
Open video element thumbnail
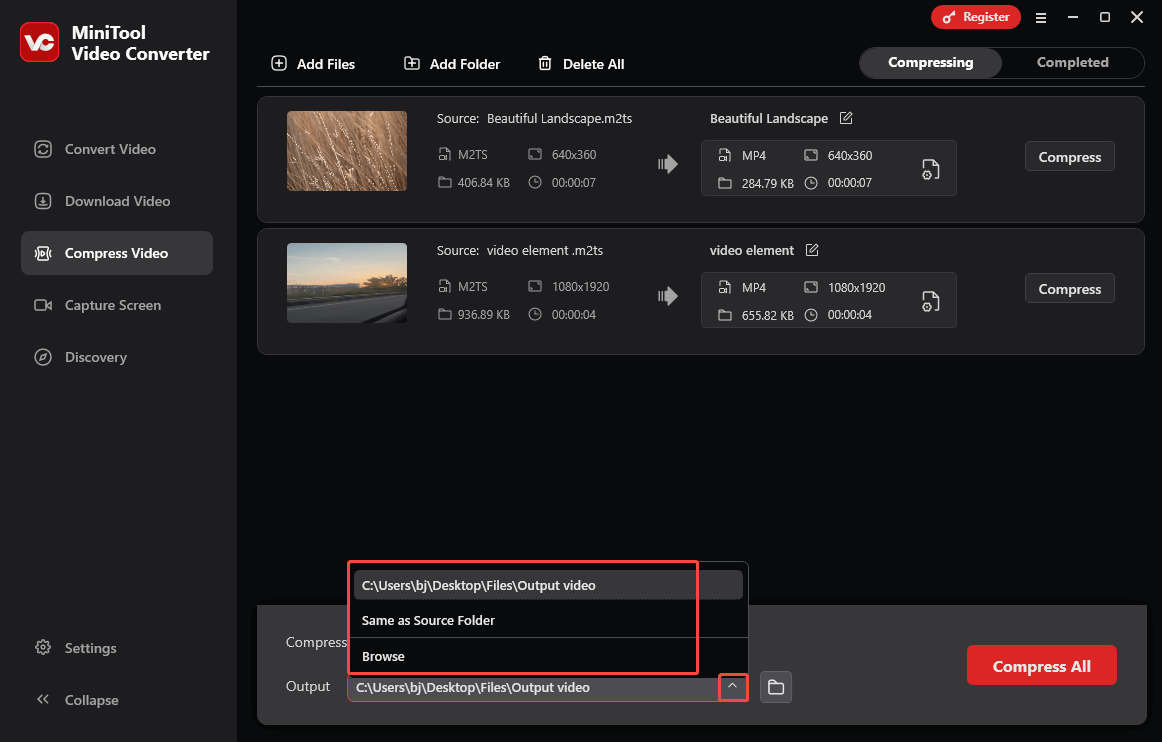pyautogui.click(x=347, y=283)
